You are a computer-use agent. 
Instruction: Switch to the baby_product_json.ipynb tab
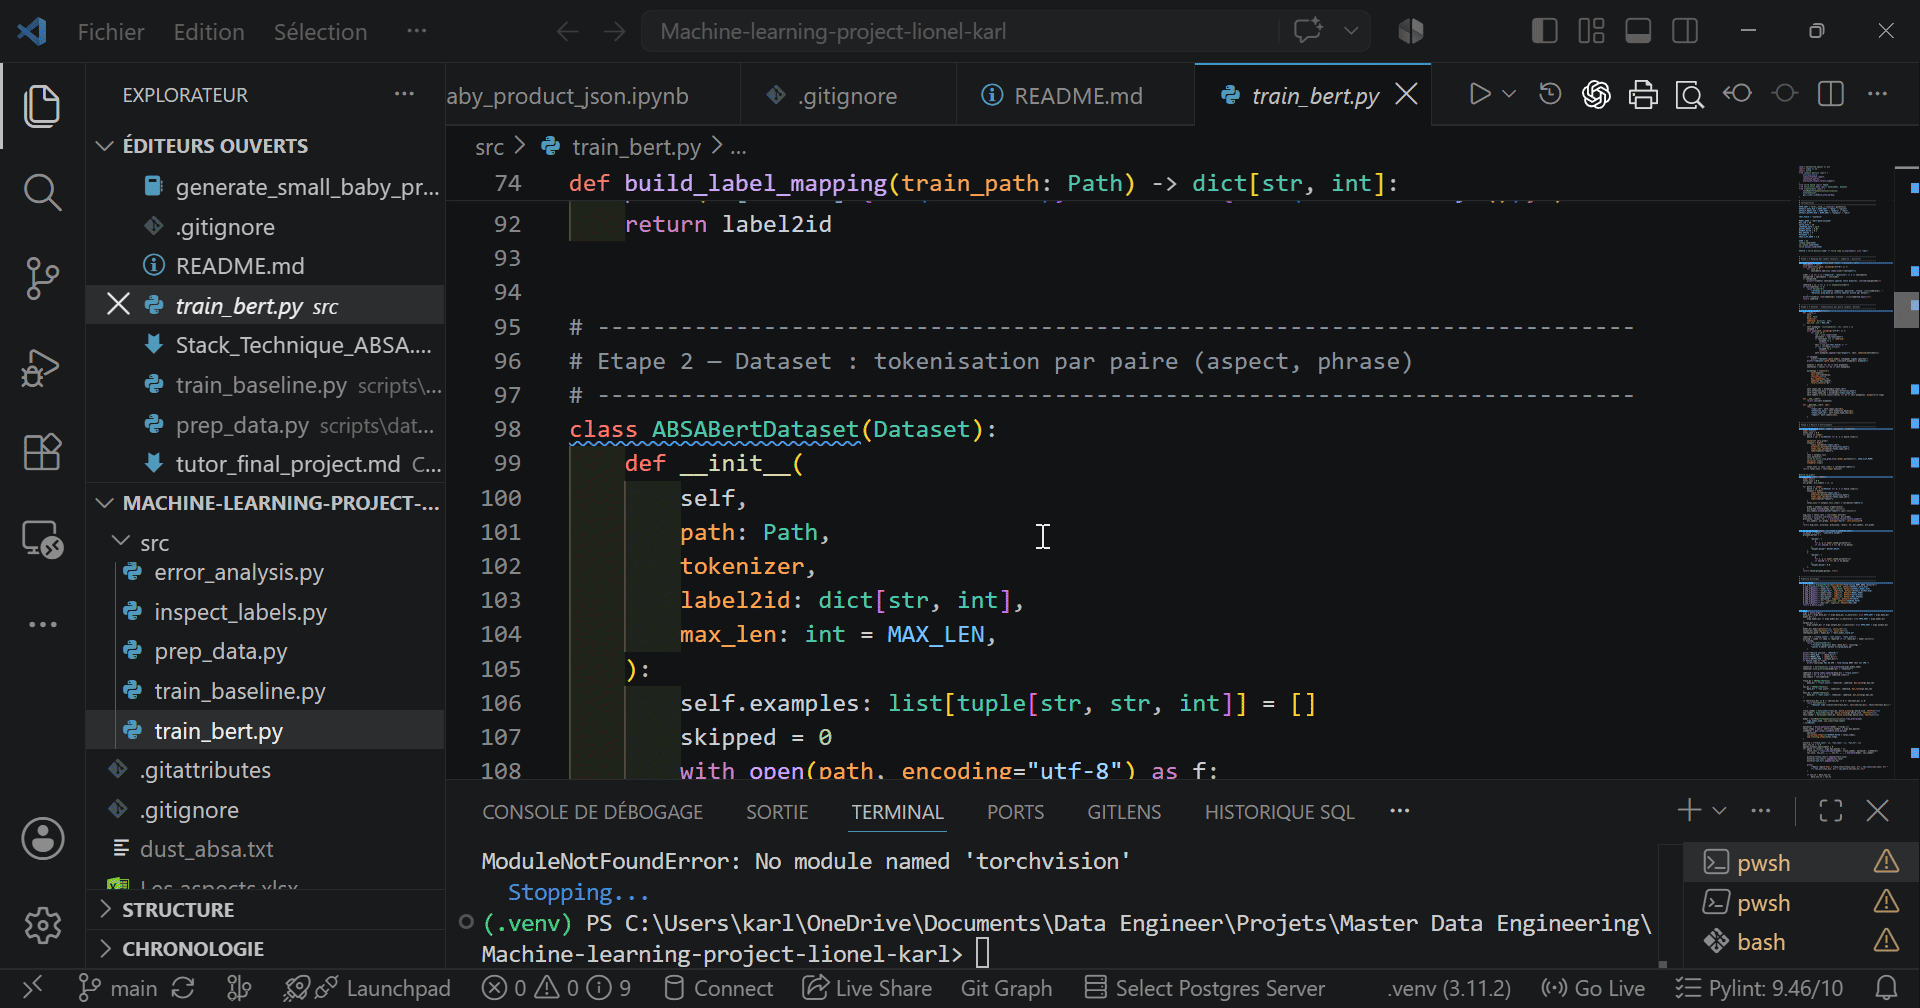point(592,96)
